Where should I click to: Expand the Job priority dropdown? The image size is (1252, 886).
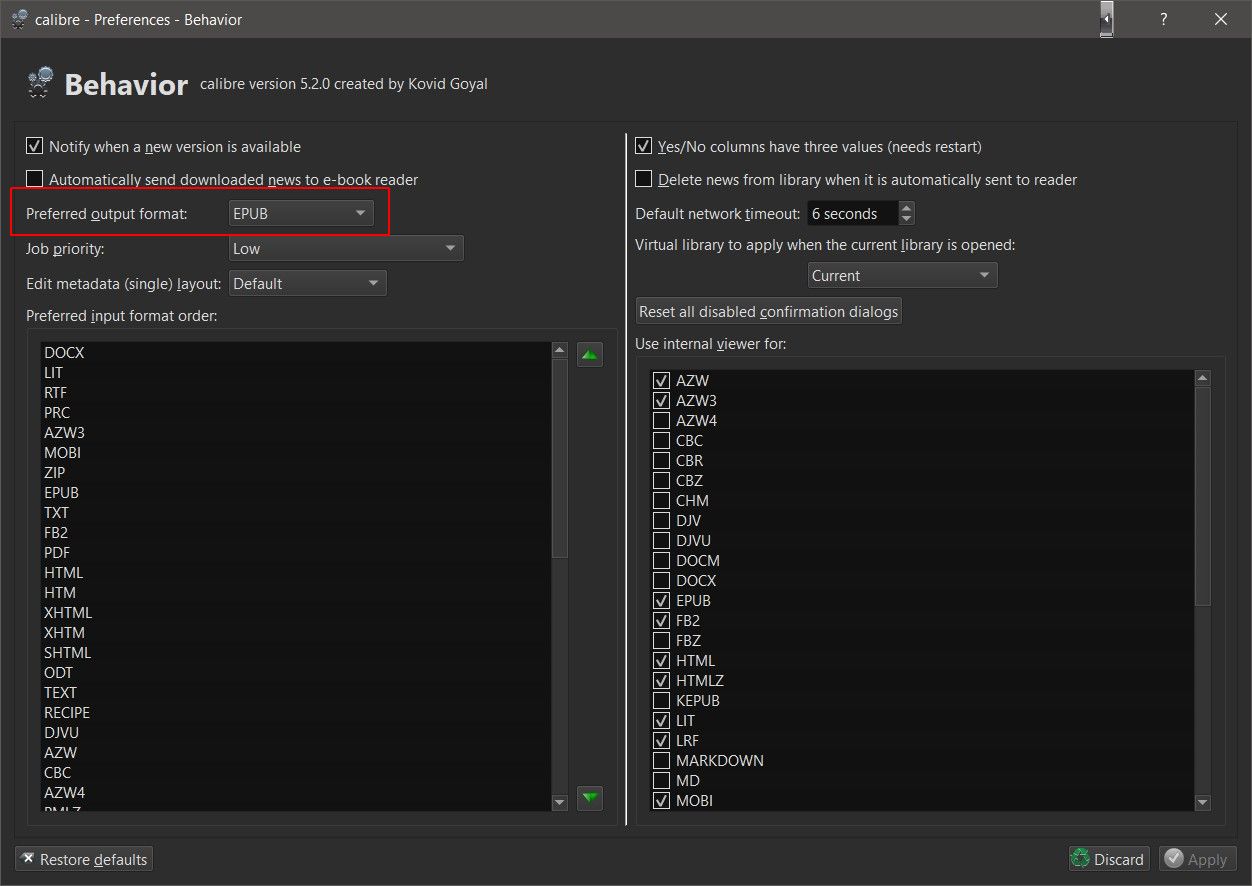346,248
